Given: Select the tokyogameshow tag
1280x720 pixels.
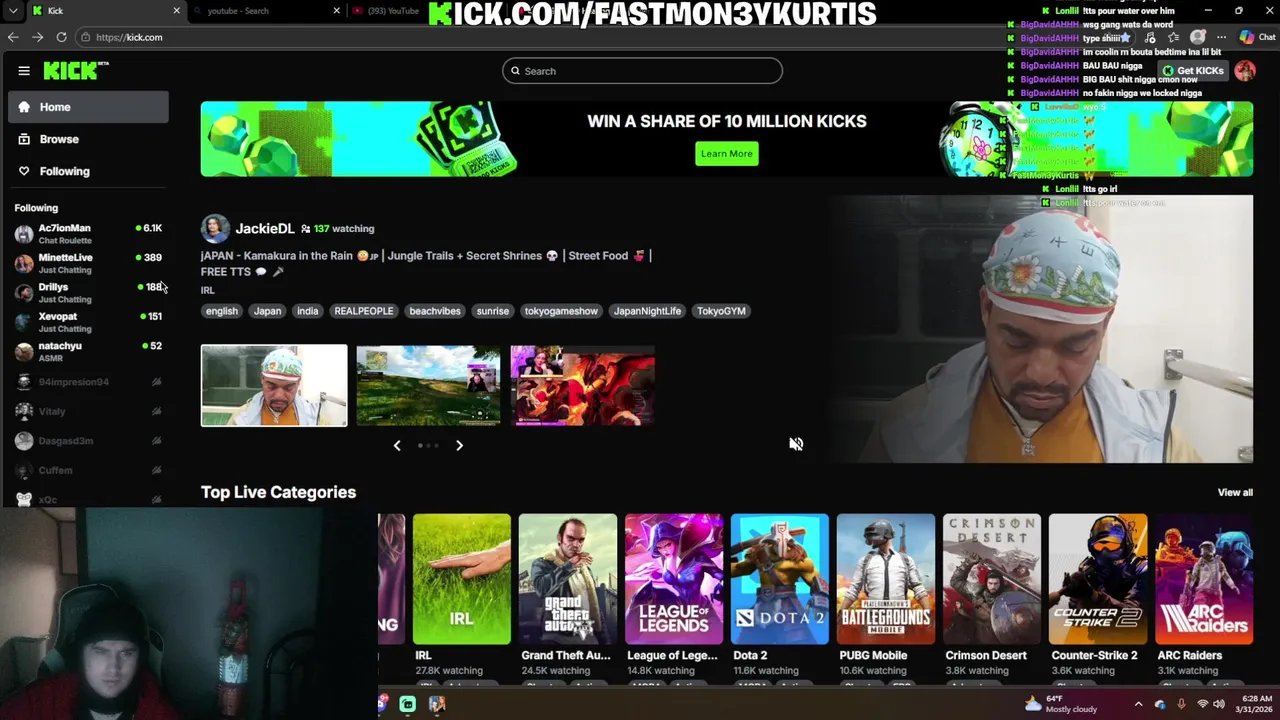Looking at the screenshot, I should (561, 311).
